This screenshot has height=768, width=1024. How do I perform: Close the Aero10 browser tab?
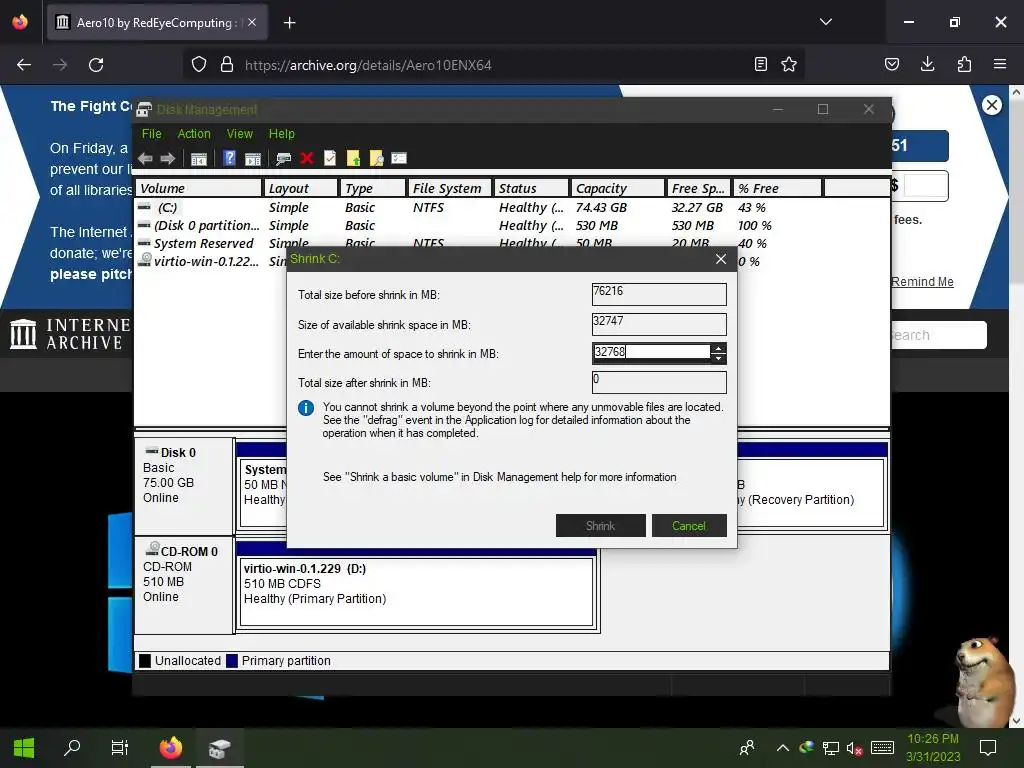pos(252,23)
